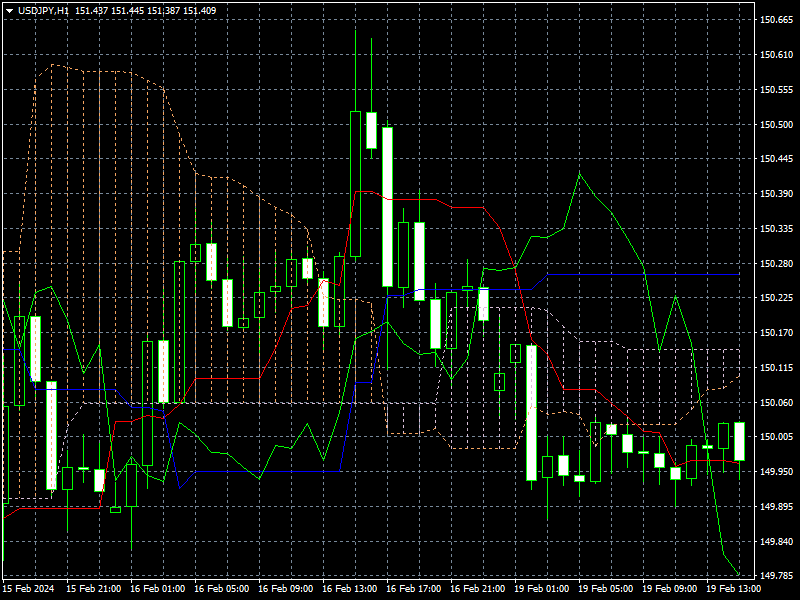800x600 pixels.
Task: Select the green line's lowest point, bottom right
Action: coord(738,574)
